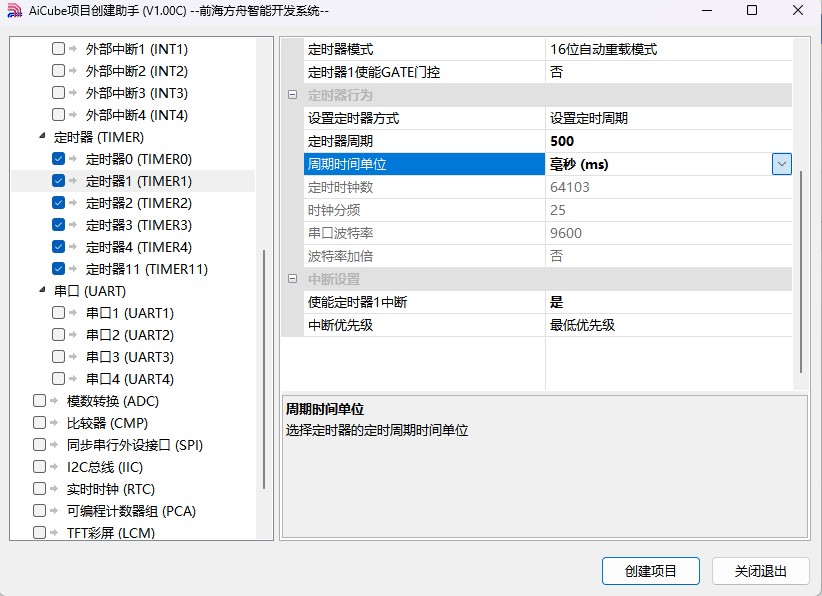Click the AiCube app icon in title bar
Image resolution: width=822 pixels, height=596 pixels.
coord(15,10)
